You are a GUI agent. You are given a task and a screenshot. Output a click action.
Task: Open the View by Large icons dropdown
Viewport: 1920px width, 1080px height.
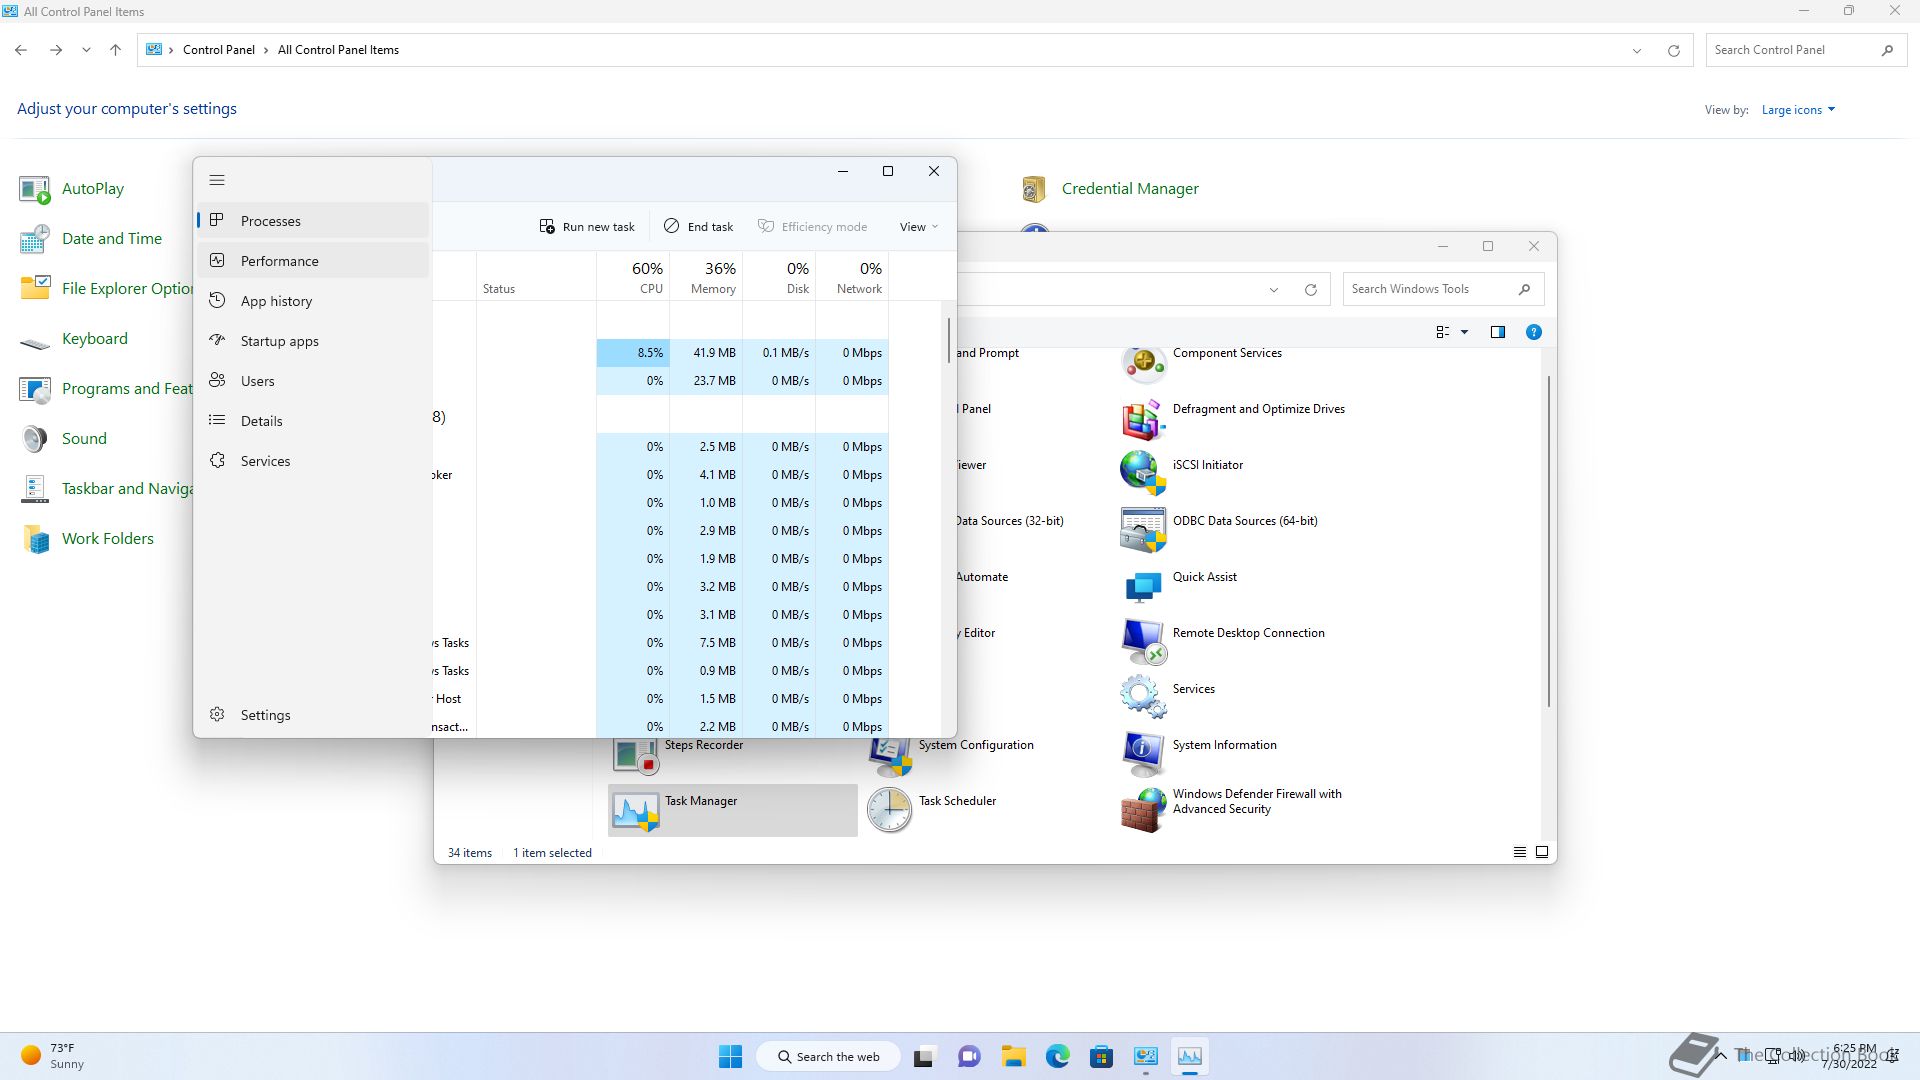click(x=1798, y=110)
